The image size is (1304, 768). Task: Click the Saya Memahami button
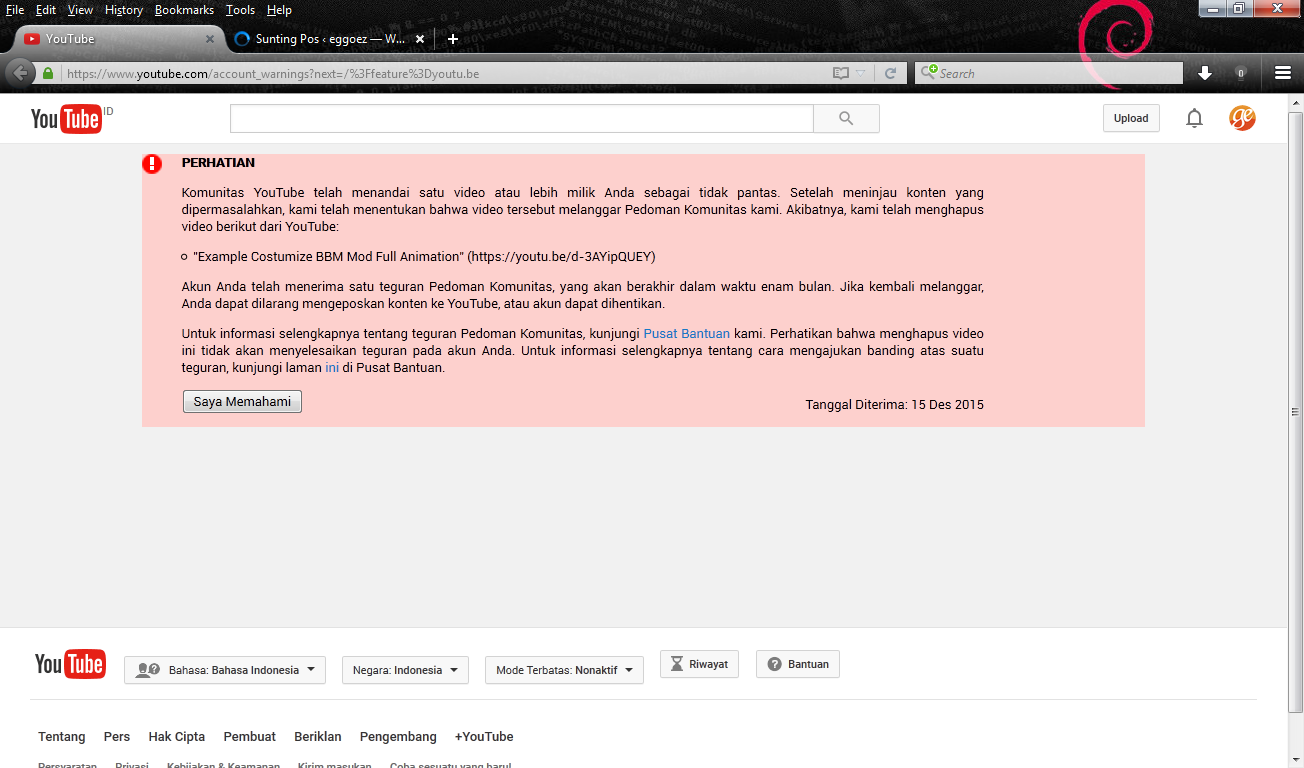point(242,402)
